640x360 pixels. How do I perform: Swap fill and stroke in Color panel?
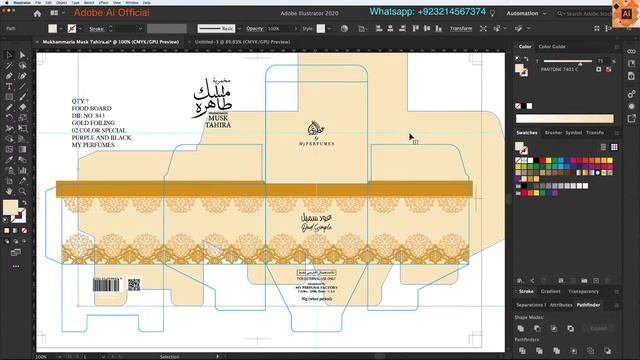pos(526,59)
